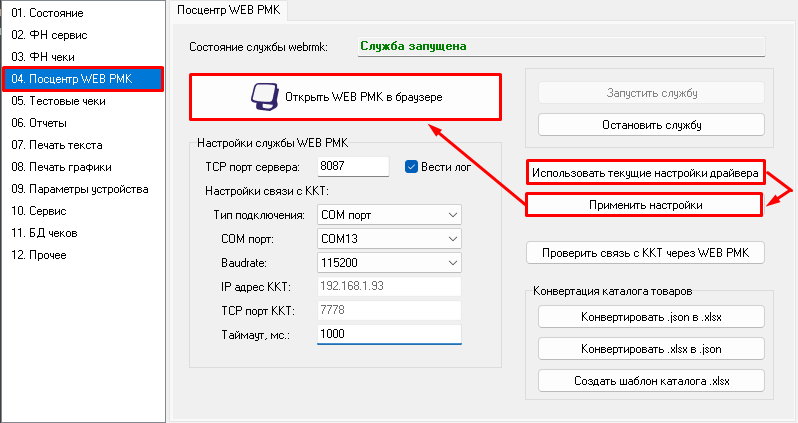The image size is (798, 423).
Task: Open '09. Параметры устройства' section
Action: tap(79, 189)
